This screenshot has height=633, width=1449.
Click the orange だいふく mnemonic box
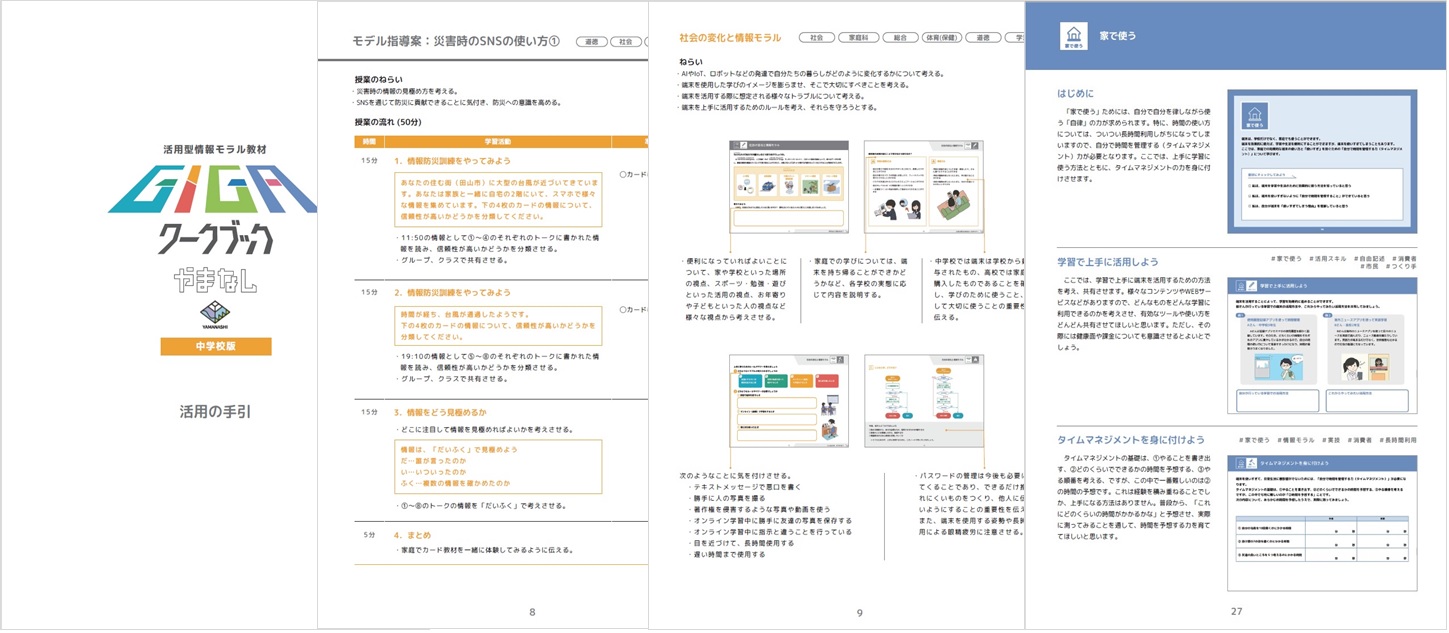[497, 467]
